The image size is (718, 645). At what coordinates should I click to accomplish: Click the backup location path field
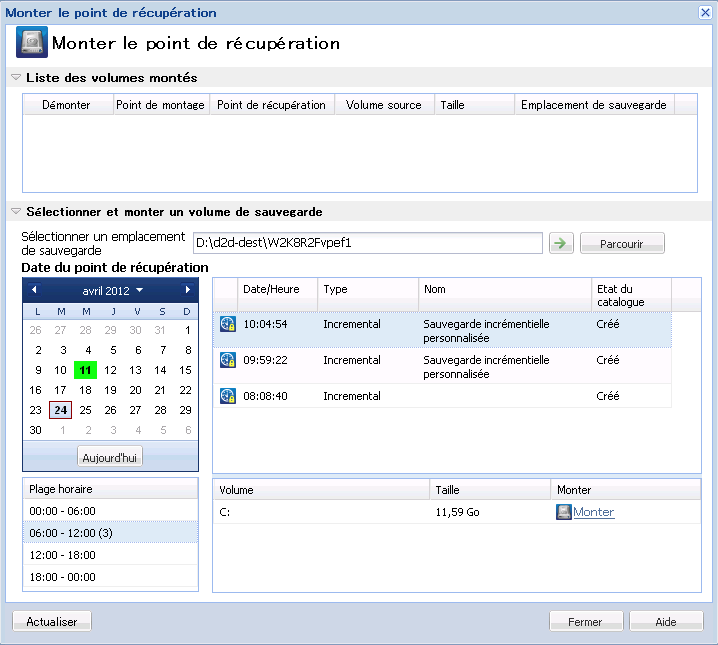367,243
